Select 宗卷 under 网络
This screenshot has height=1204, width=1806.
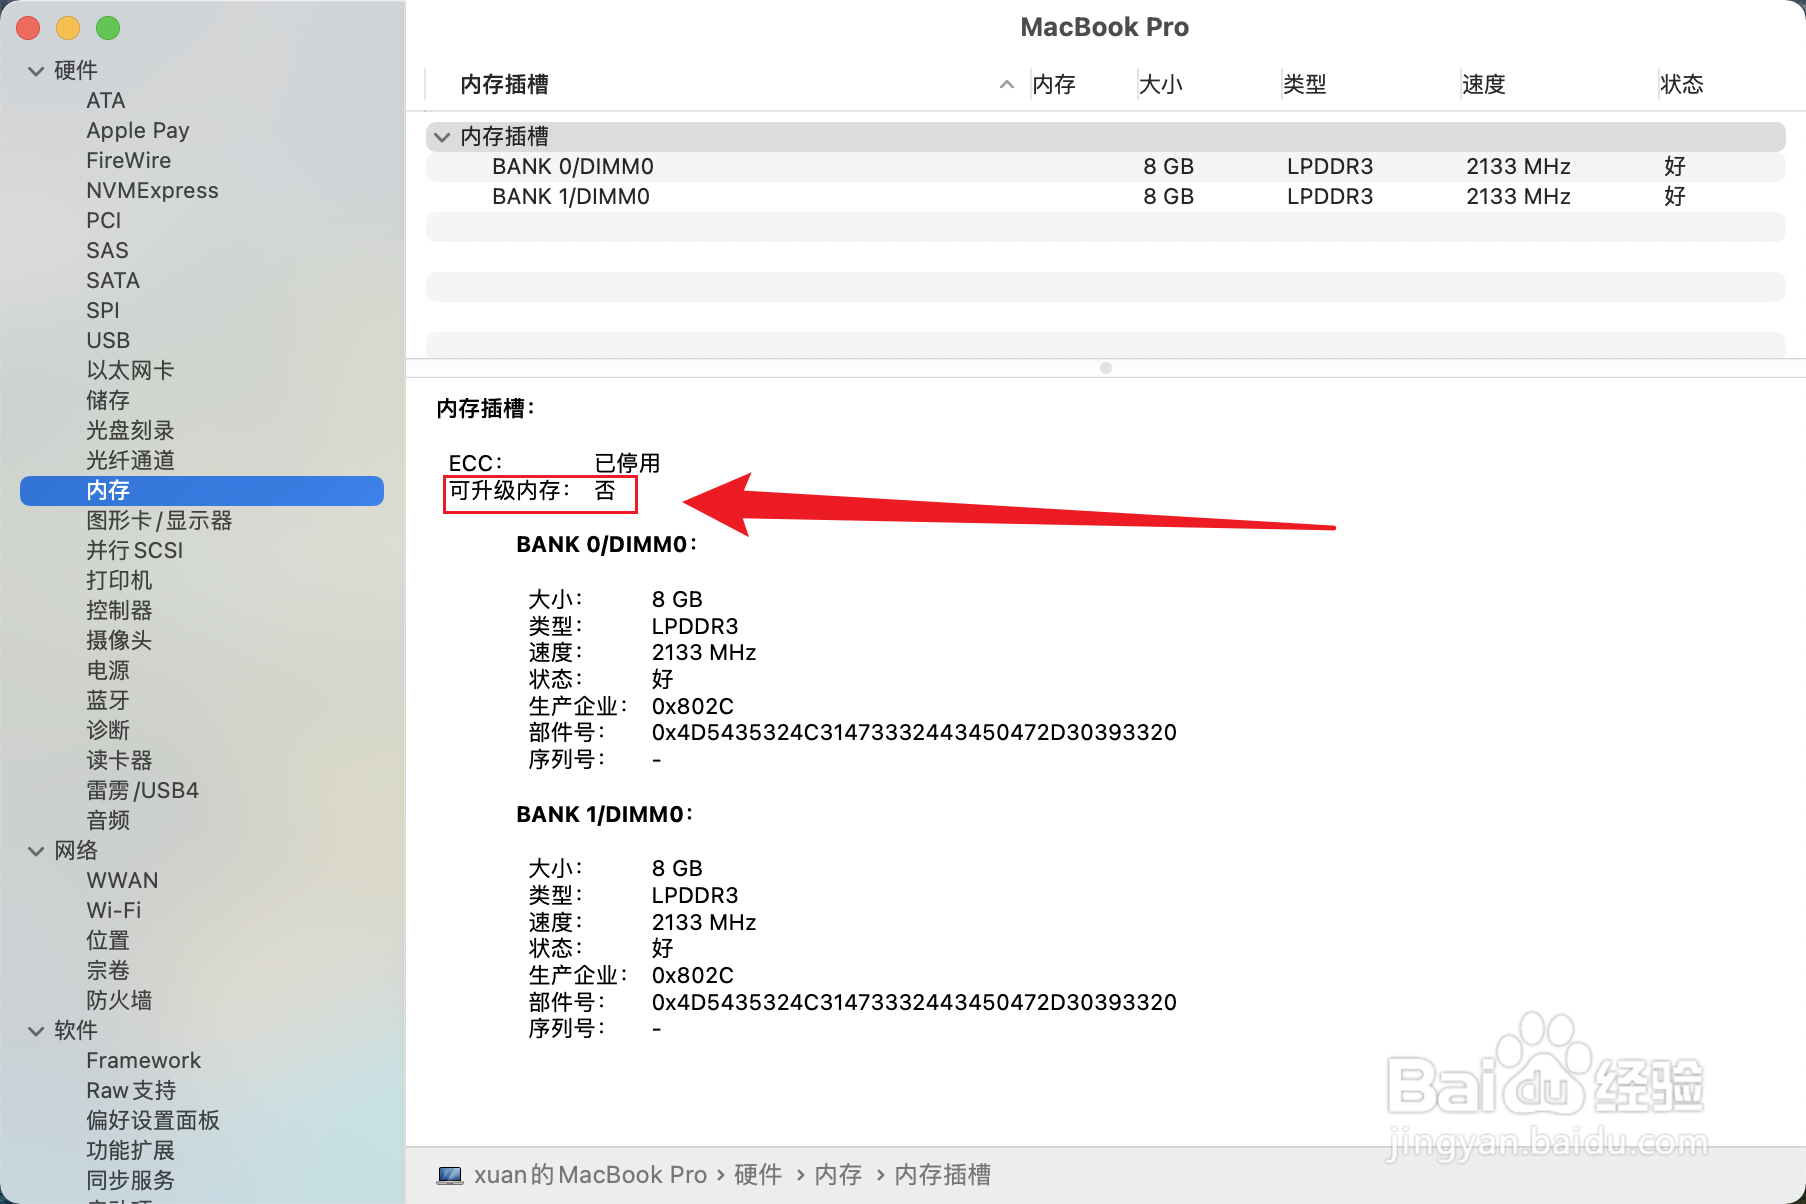[x=108, y=971]
